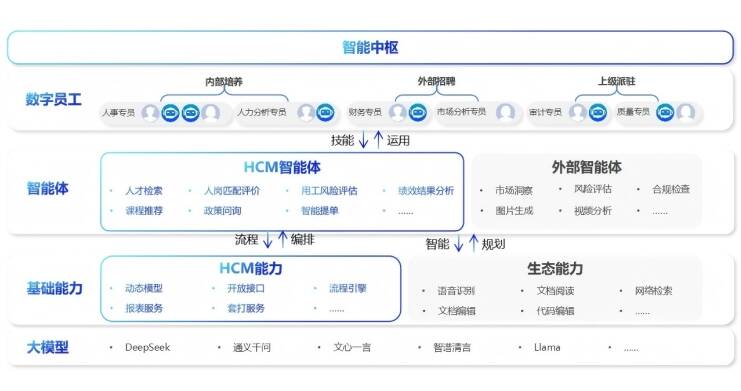Click 流程引擎 item

click(x=348, y=288)
